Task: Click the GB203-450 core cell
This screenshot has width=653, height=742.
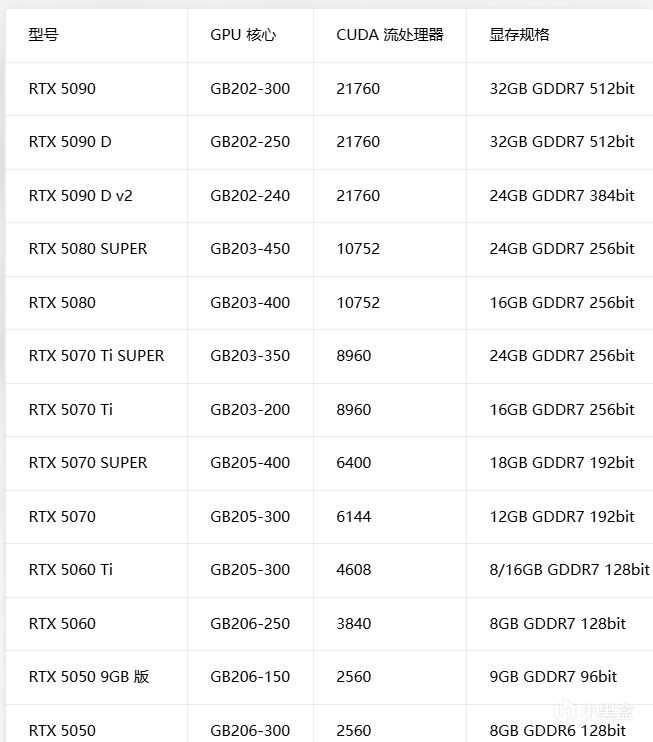Action: coord(250,248)
